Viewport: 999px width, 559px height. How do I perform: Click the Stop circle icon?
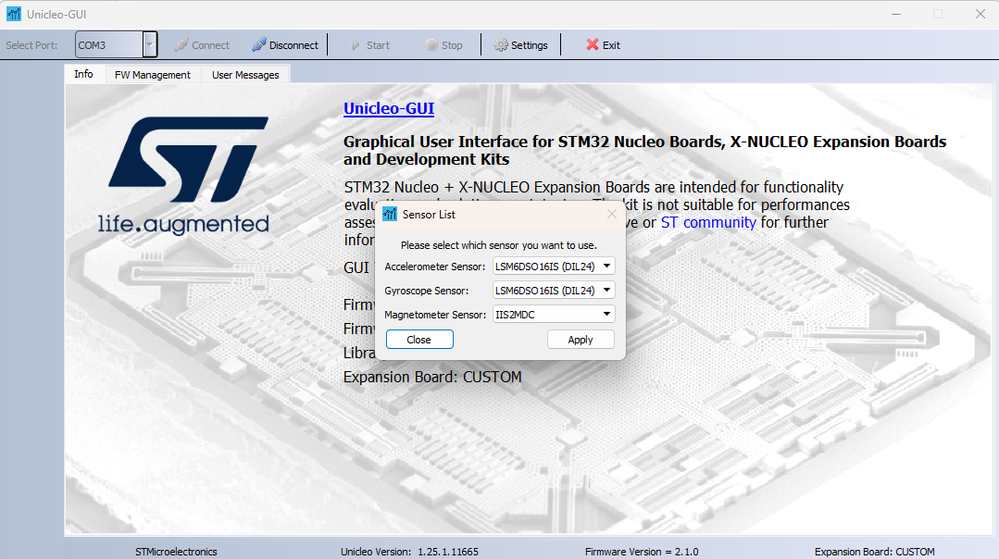[431, 45]
